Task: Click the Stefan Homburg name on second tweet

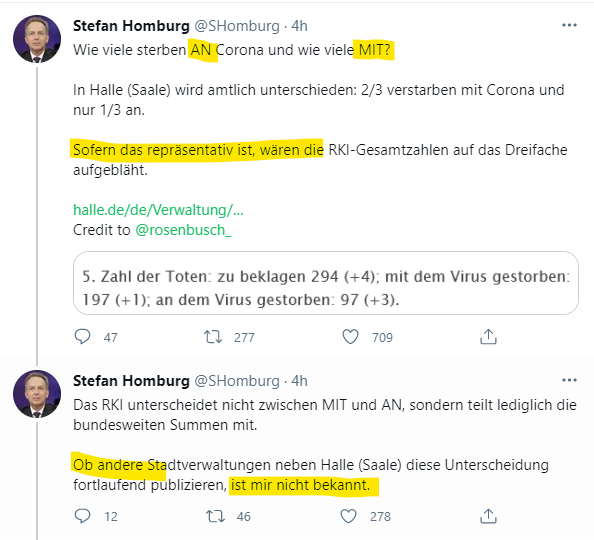Action: click(x=131, y=381)
